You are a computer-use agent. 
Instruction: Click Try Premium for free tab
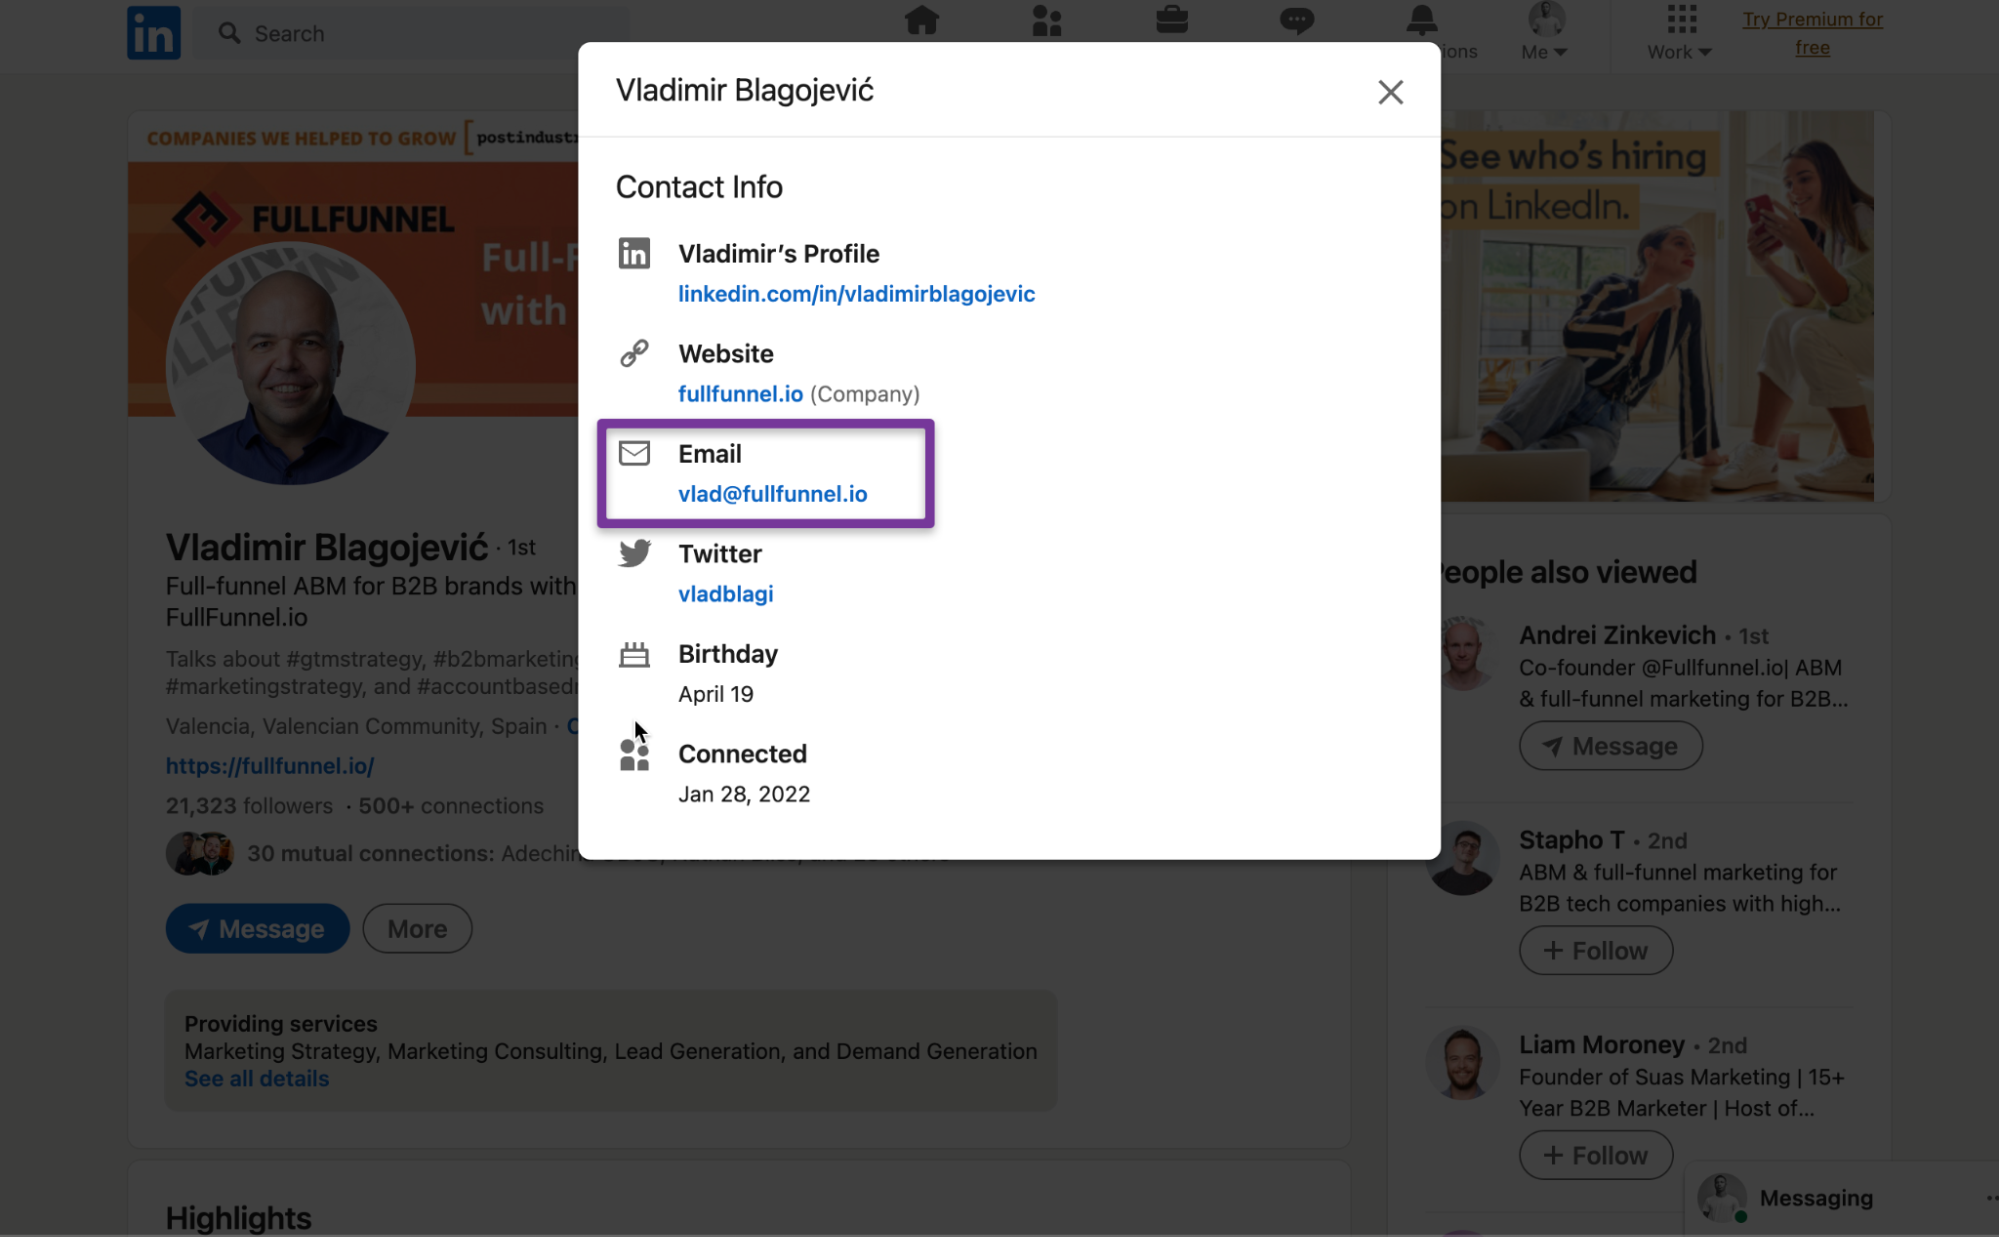point(1813,33)
